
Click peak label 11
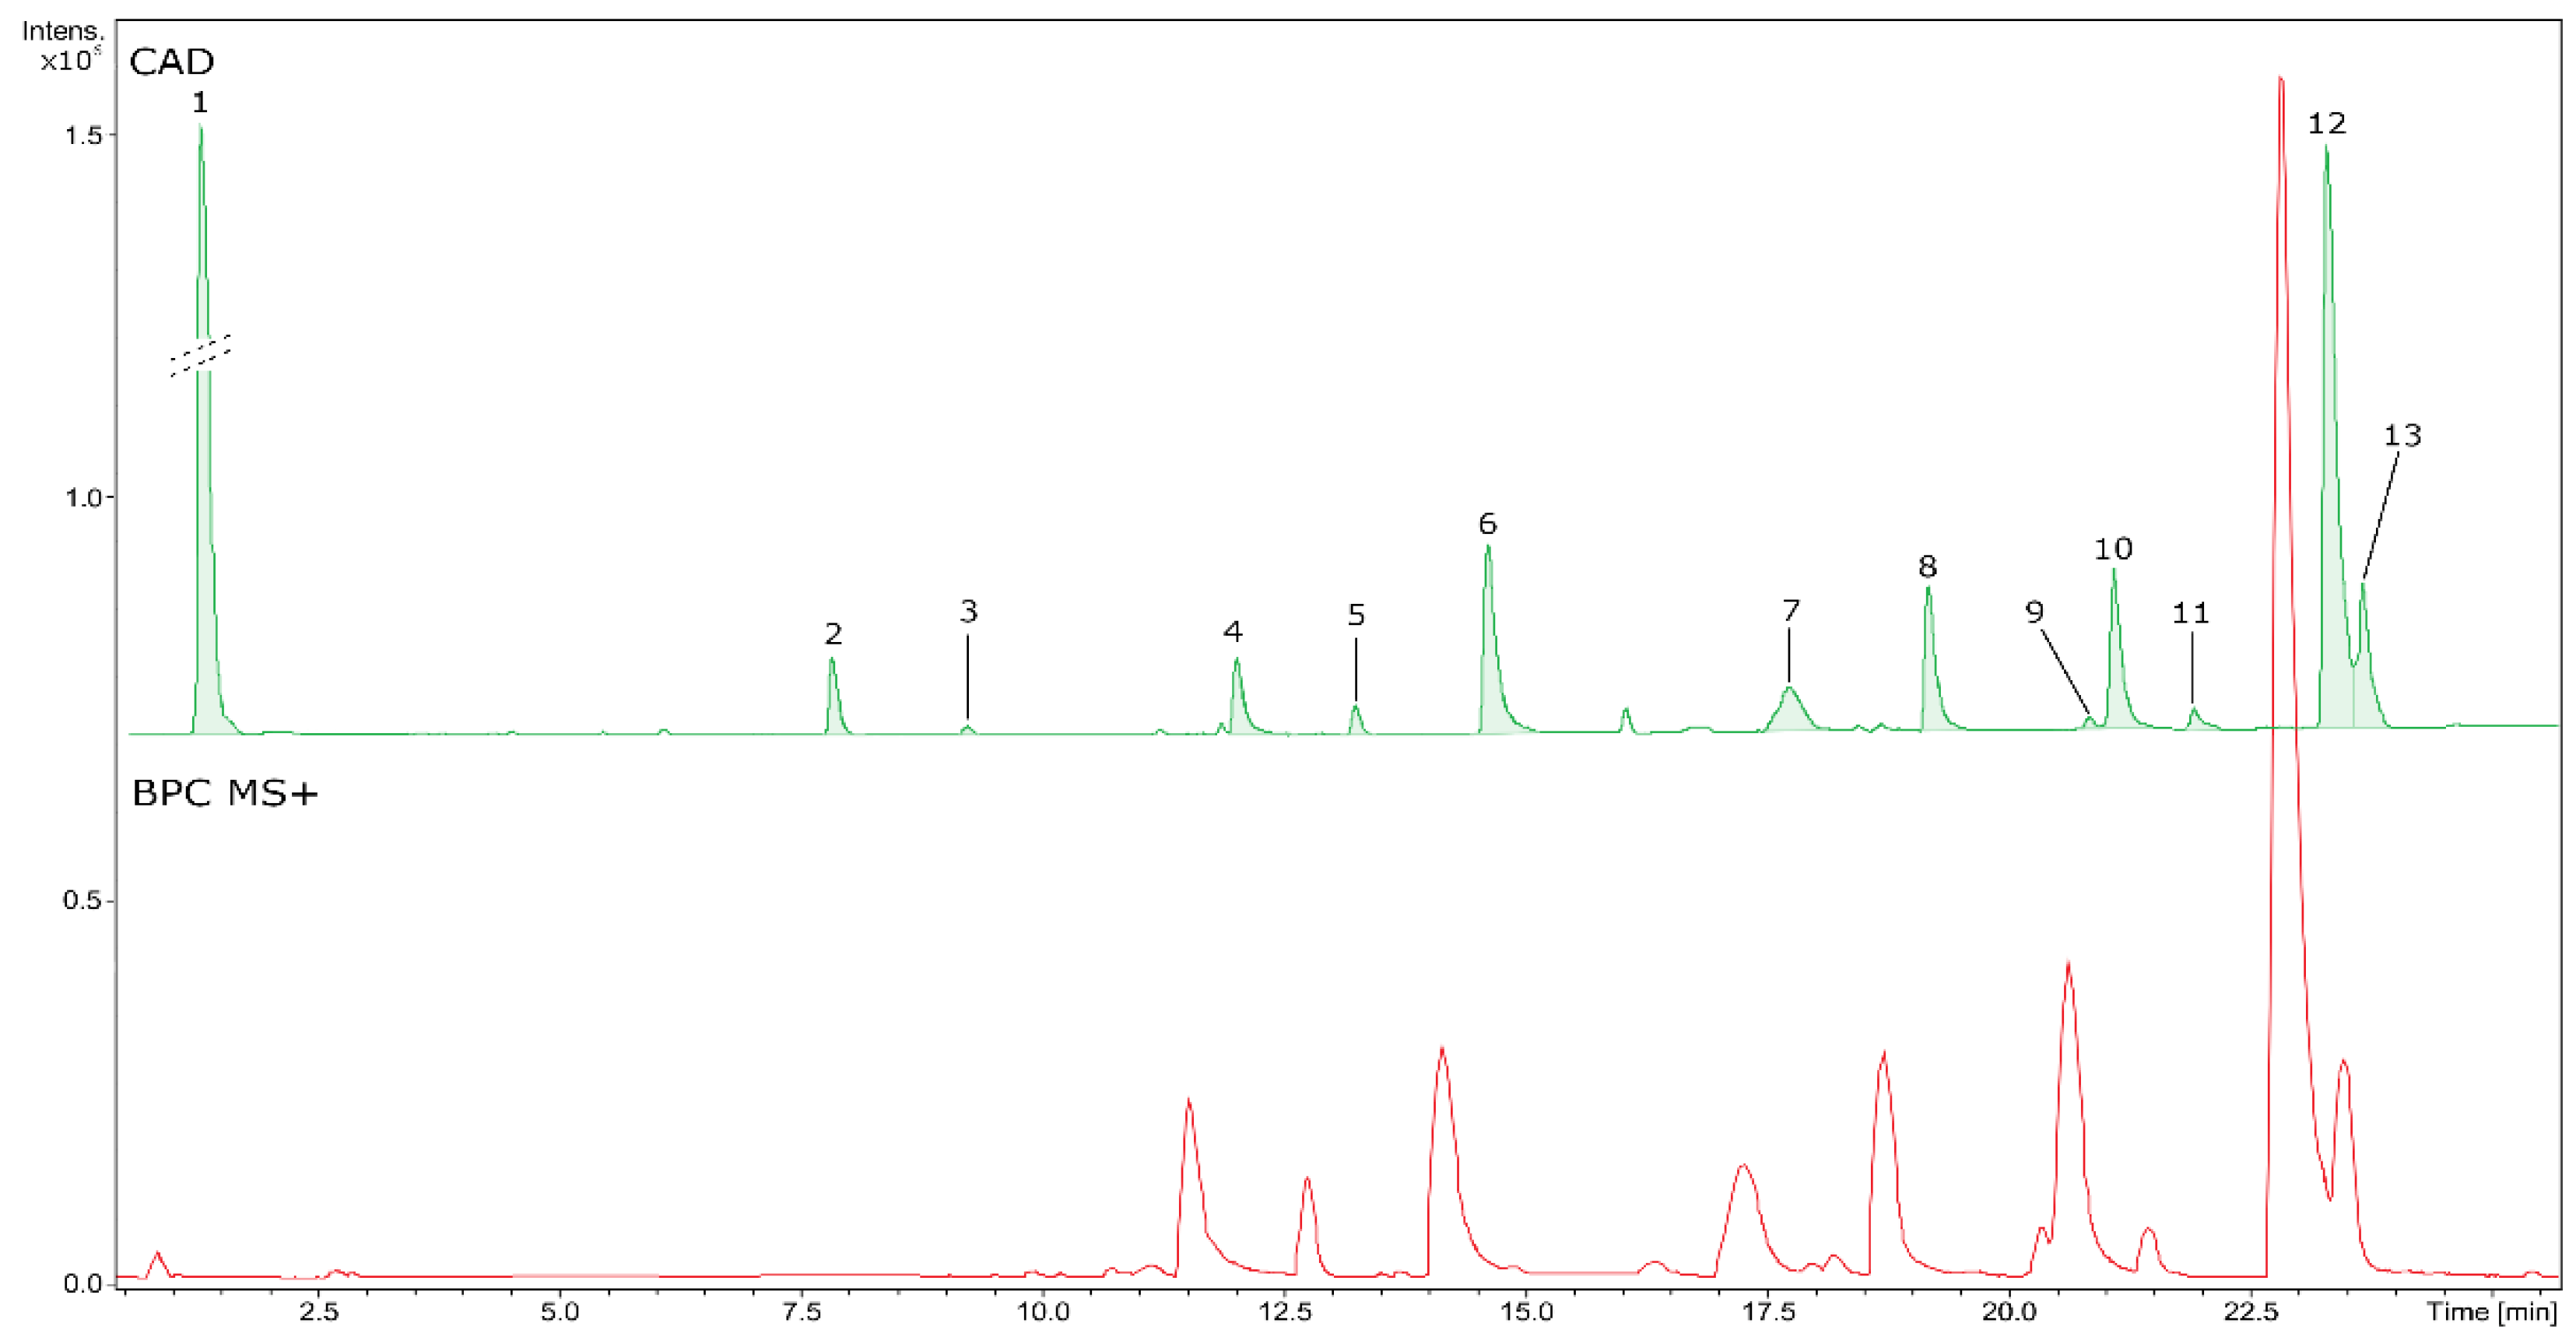pyautogui.click(x=2190, y=613)
